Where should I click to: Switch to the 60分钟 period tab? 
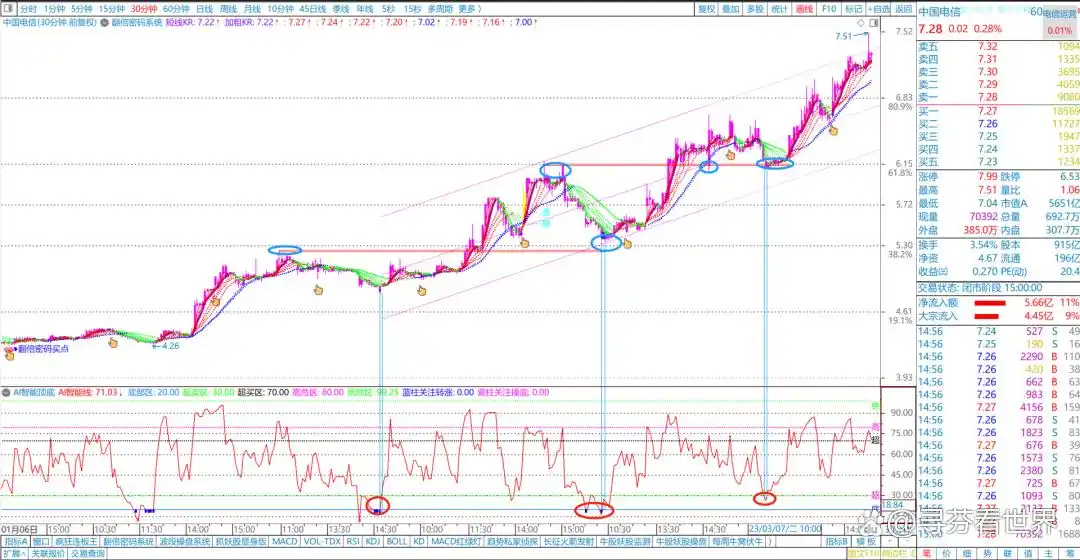176,8
